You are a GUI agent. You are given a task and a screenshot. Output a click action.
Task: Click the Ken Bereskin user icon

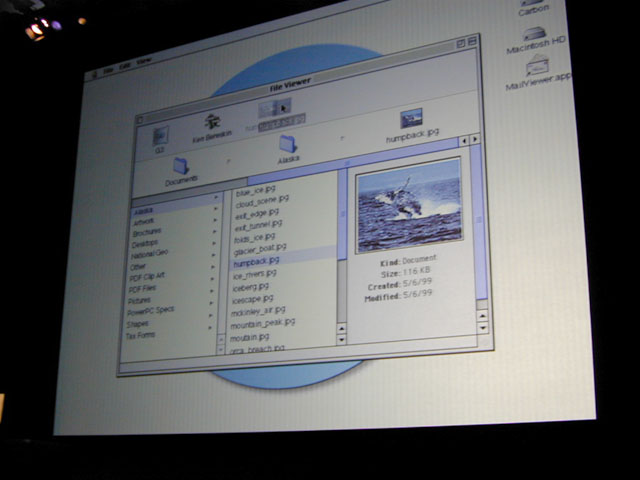tap(213, 124)
